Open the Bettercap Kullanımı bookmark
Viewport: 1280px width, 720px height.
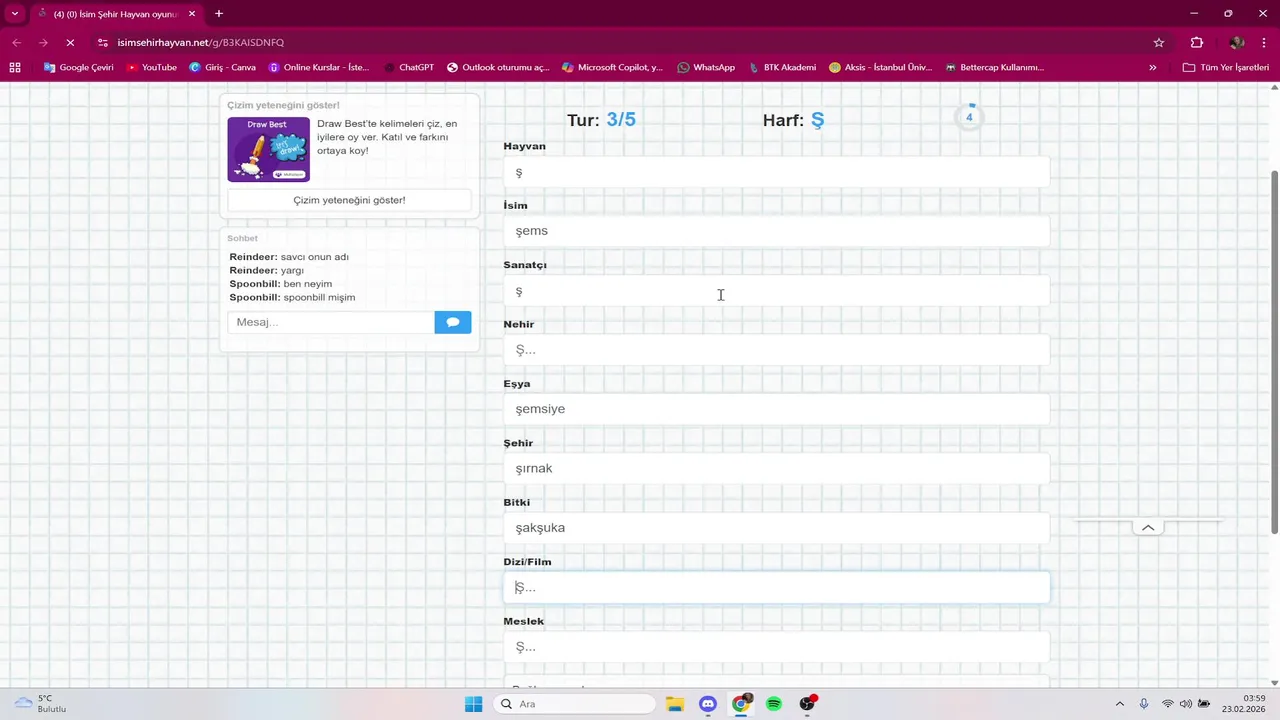pos(994,67)
